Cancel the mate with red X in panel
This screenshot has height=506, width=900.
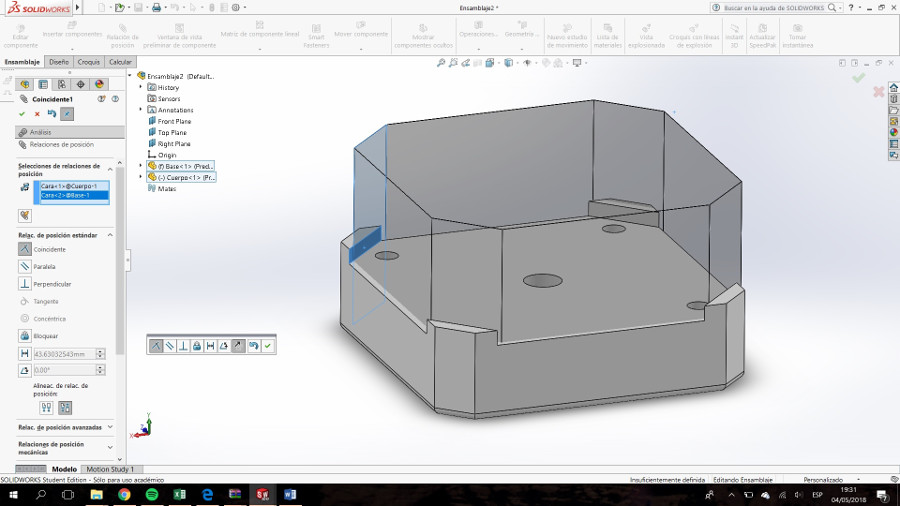pos(37,114)
